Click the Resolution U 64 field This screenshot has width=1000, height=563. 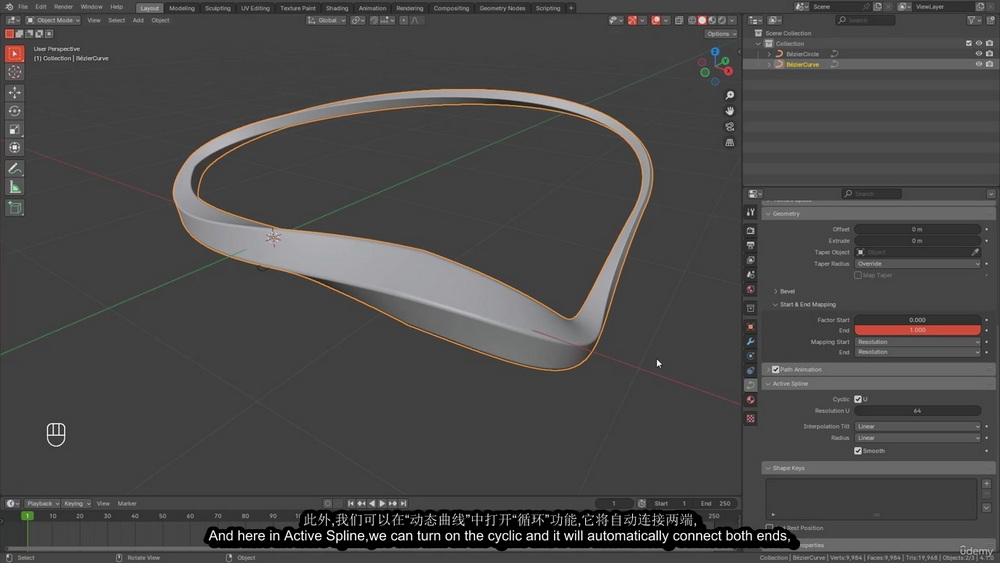pyautogui.click(x=917, y=411)
